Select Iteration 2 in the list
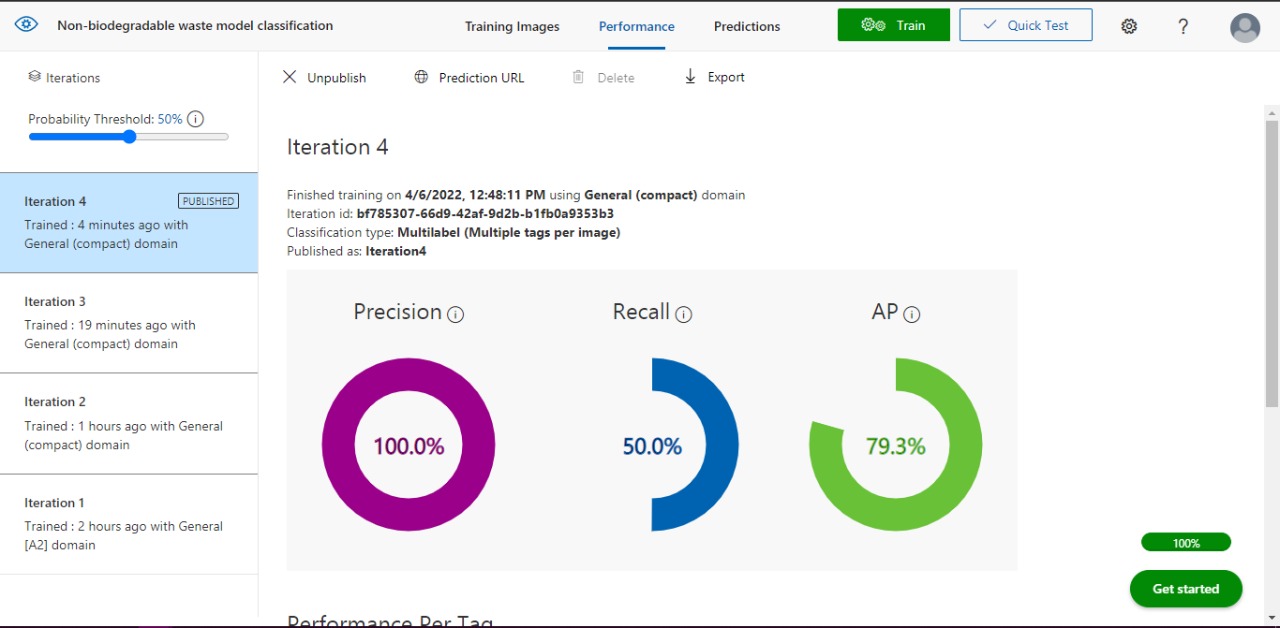 click(x=129, y=424)
